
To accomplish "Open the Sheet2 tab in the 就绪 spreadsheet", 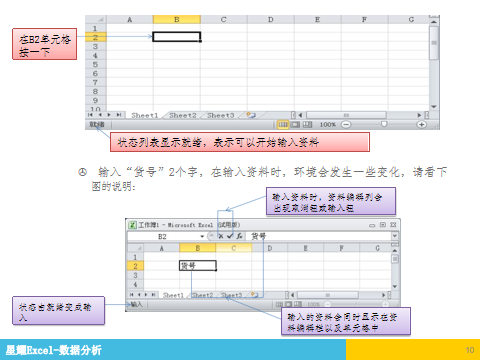I will coord(183,115).
